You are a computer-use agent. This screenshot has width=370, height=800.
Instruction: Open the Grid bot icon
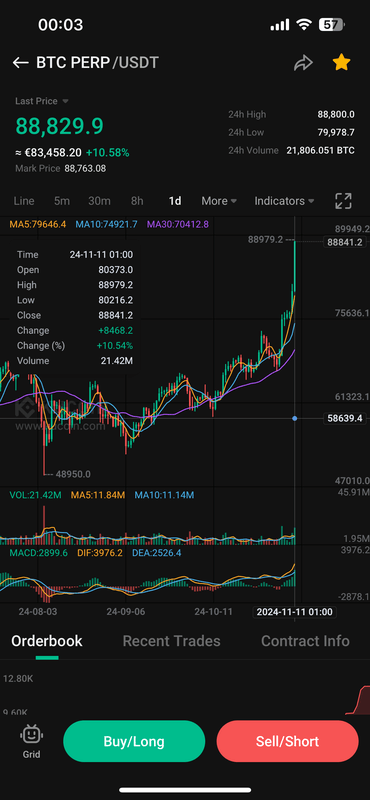tap(31, 741)
